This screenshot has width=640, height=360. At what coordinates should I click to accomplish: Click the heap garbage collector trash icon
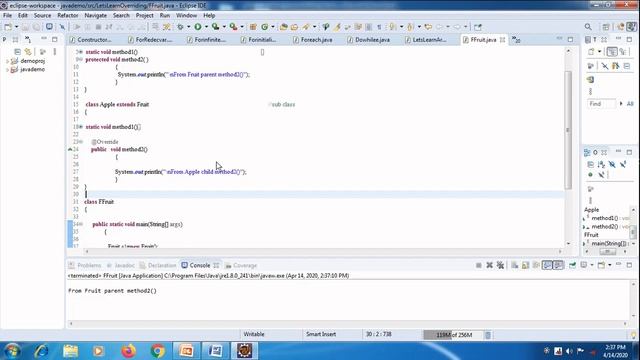[488, 335]
